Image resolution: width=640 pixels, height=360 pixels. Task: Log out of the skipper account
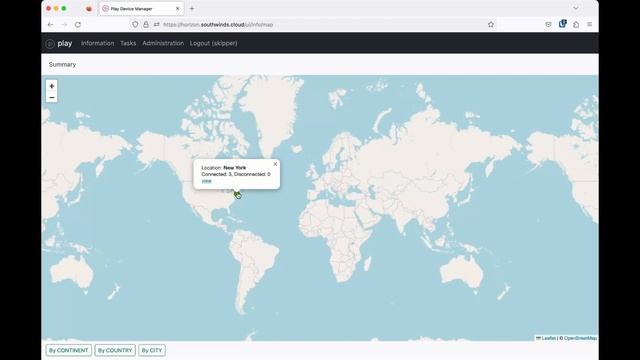[x=213, y=43]
